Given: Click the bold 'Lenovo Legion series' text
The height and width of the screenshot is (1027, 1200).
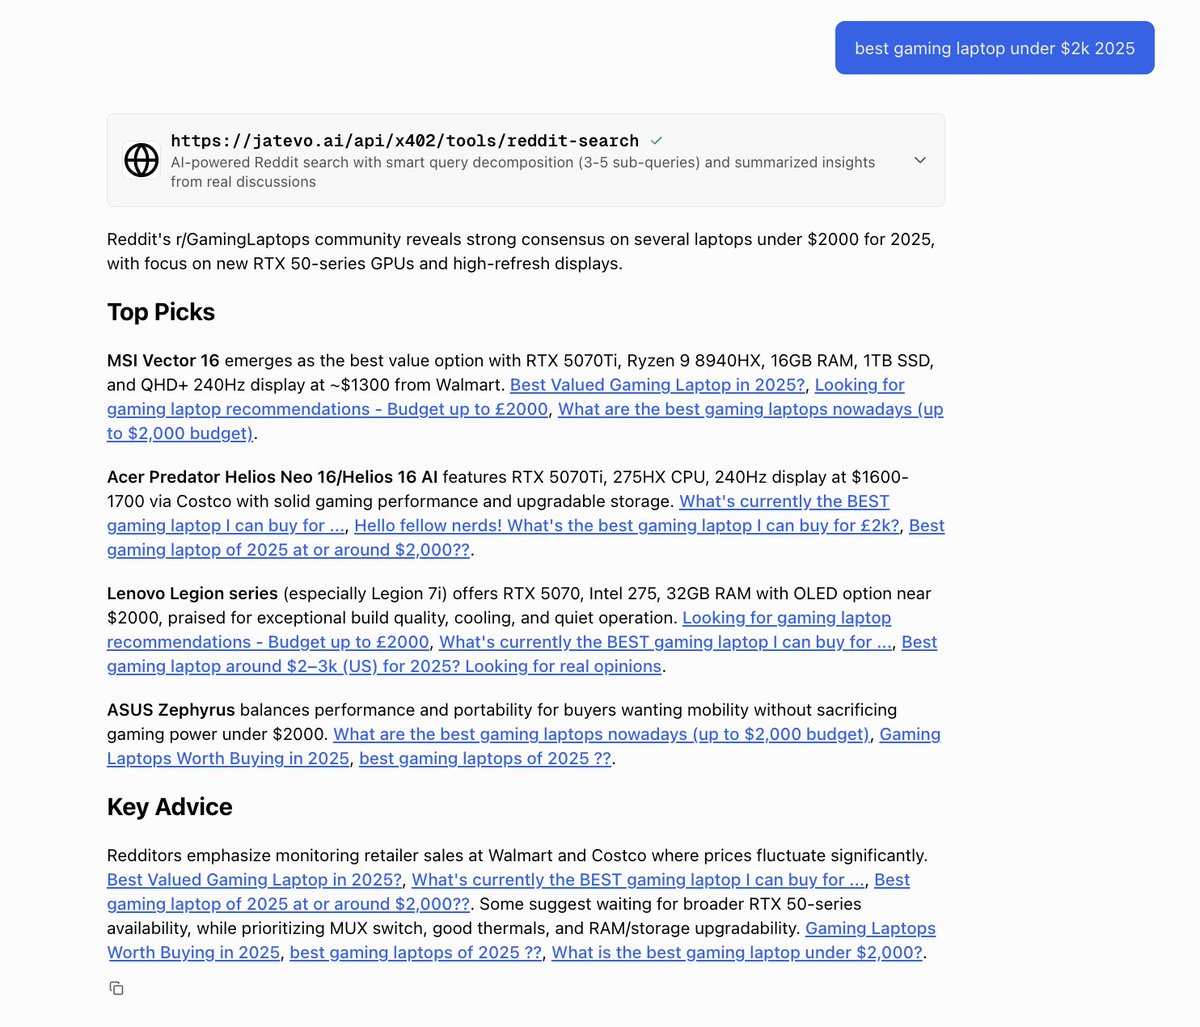Looking at the screenshot, I should 192,594.
